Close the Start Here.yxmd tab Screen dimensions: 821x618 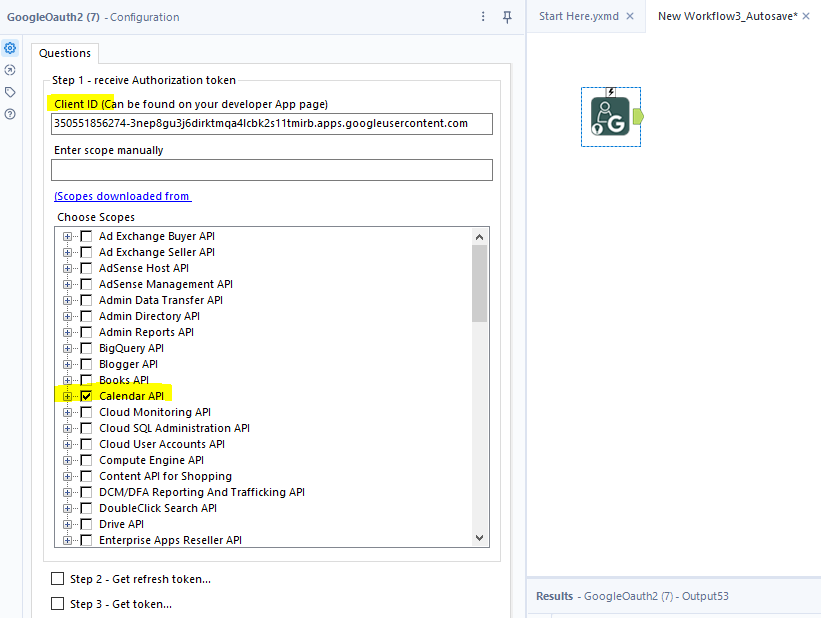point(630,16)
